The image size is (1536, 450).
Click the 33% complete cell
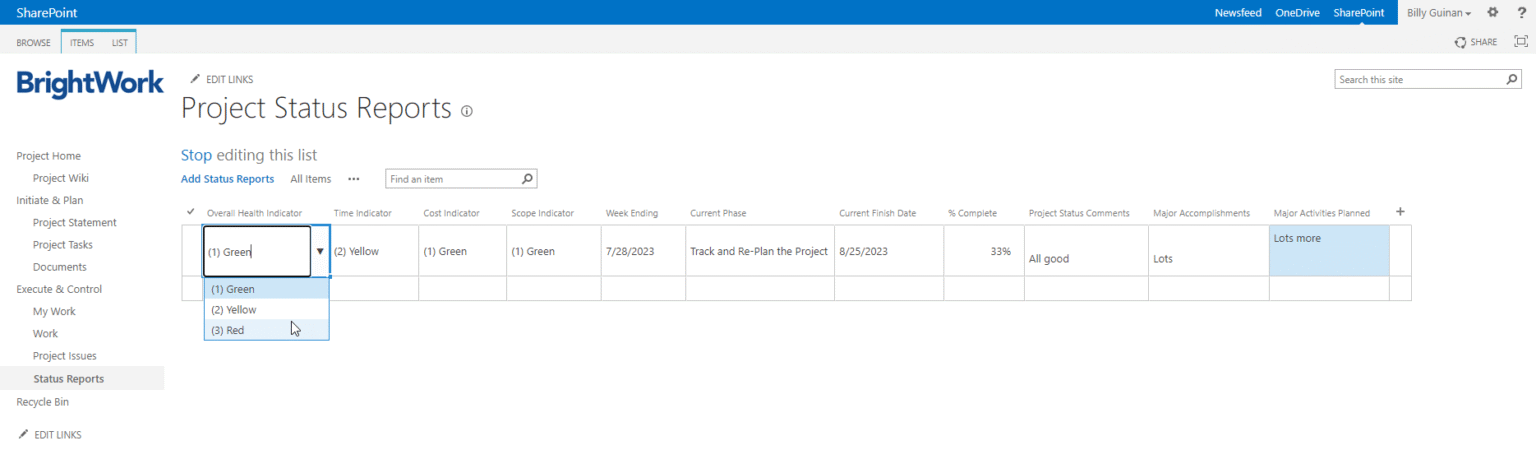point(984,251)
